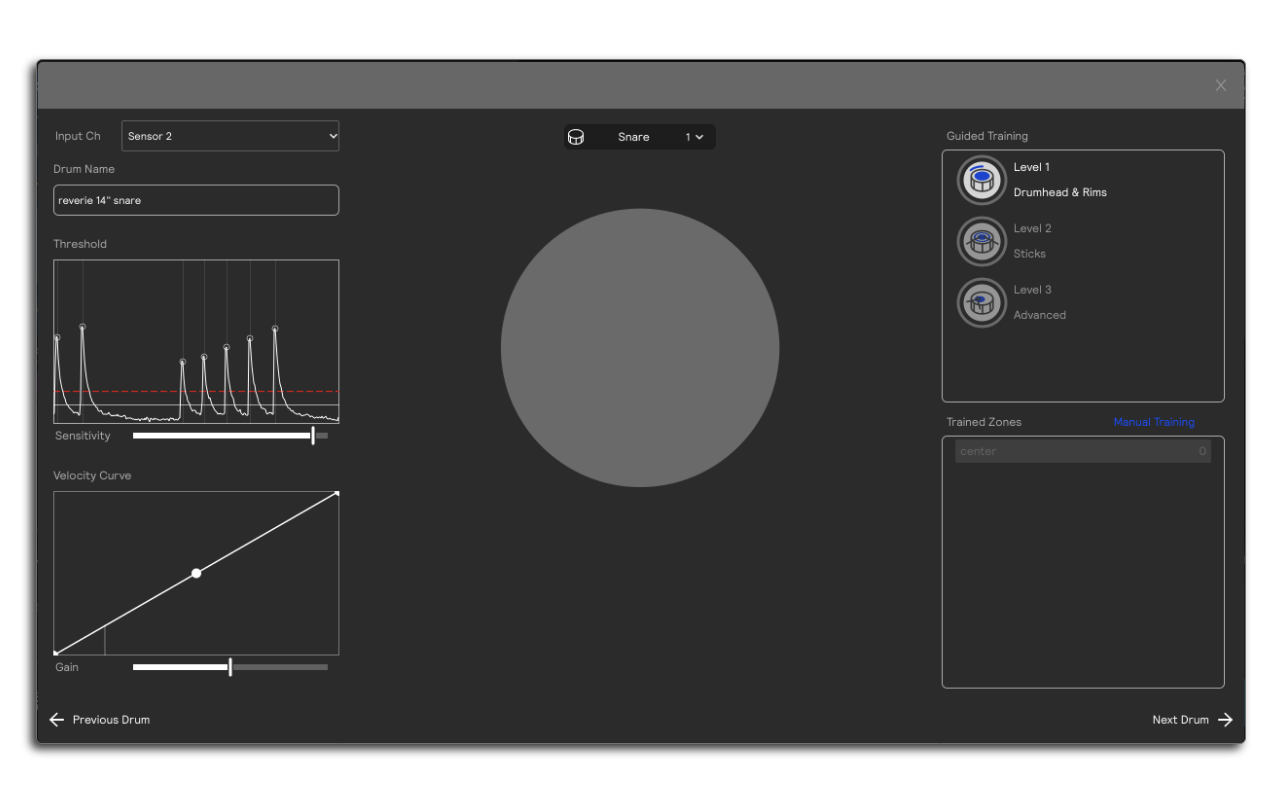
Task: Open the Input Ch Sensor 2 dropdown
Action: [x=230, y=136]
